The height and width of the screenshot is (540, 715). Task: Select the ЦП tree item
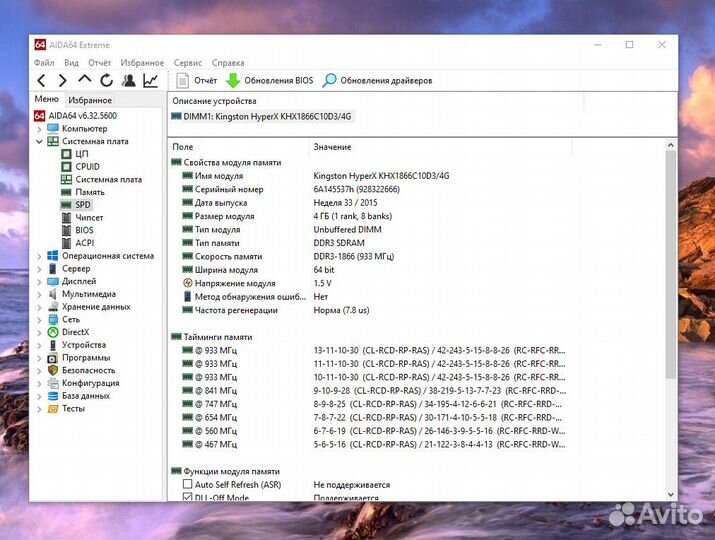coord(82,154)
